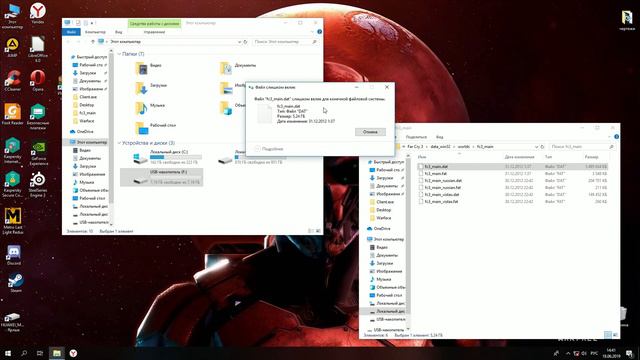Screen dimensions: 640x360
Task: Sort by the Размер column header
Action: tap(591, 157)
